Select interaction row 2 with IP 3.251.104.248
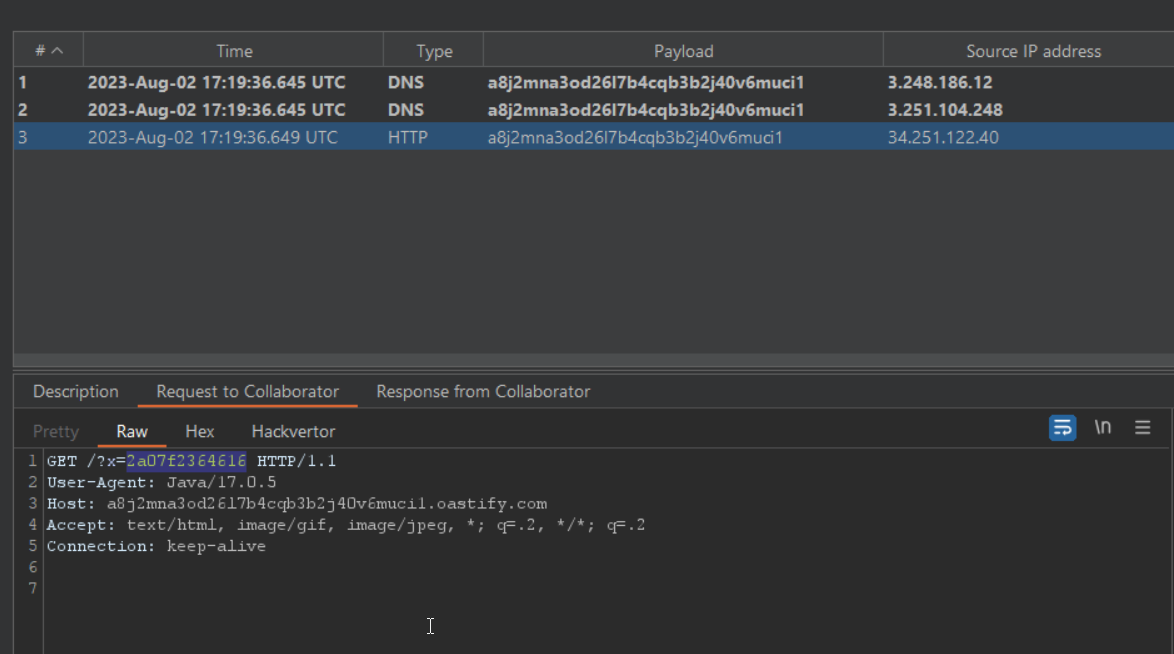 click(594, 110)
